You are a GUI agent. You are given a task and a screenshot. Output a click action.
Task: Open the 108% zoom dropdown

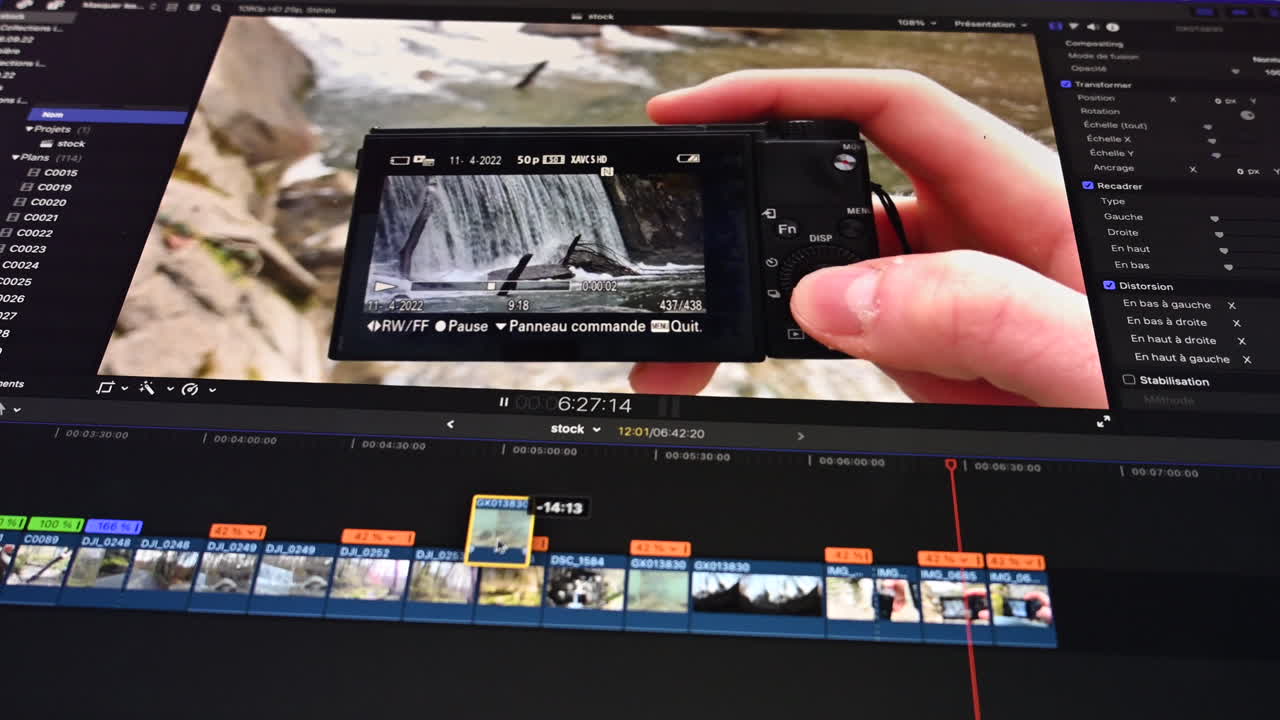(x=919, y=24)
